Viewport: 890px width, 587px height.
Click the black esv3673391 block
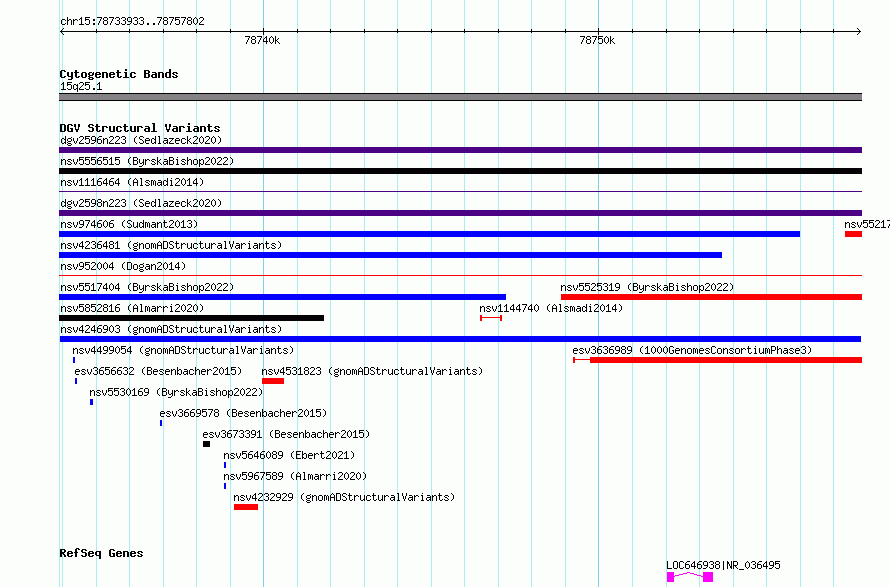coord(207,444)
